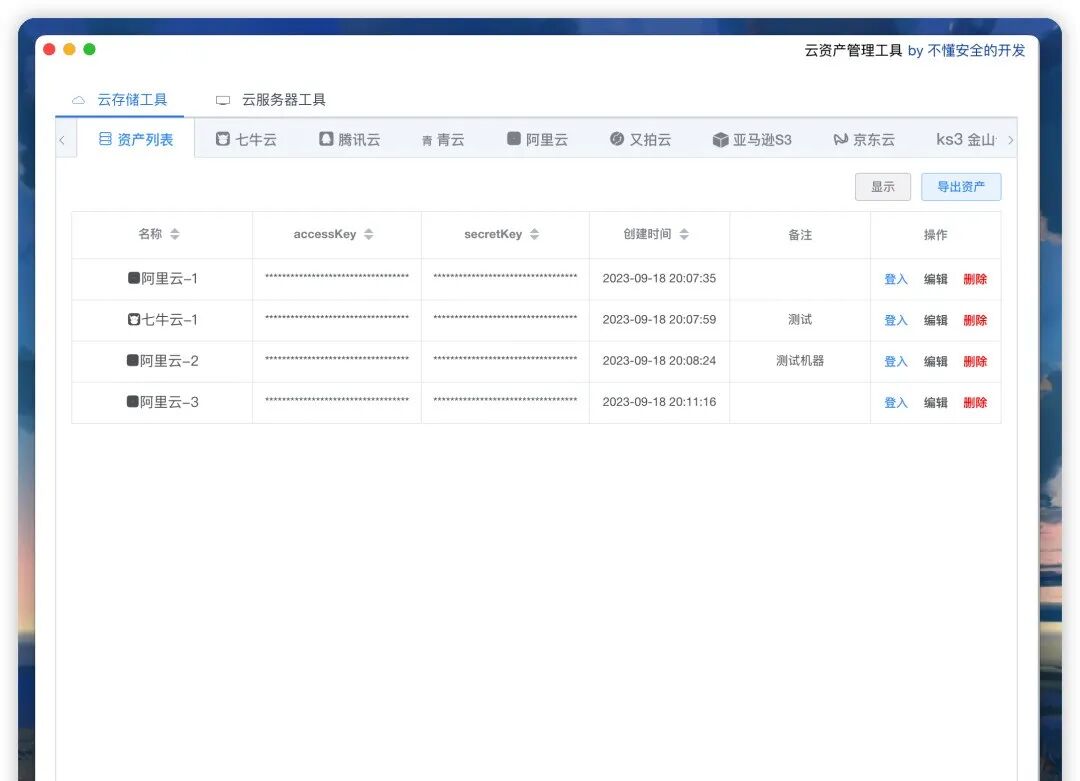Sort the table by 创建时间 column
The height and width of the screenshot is (781, 1080).
(684, 234)
